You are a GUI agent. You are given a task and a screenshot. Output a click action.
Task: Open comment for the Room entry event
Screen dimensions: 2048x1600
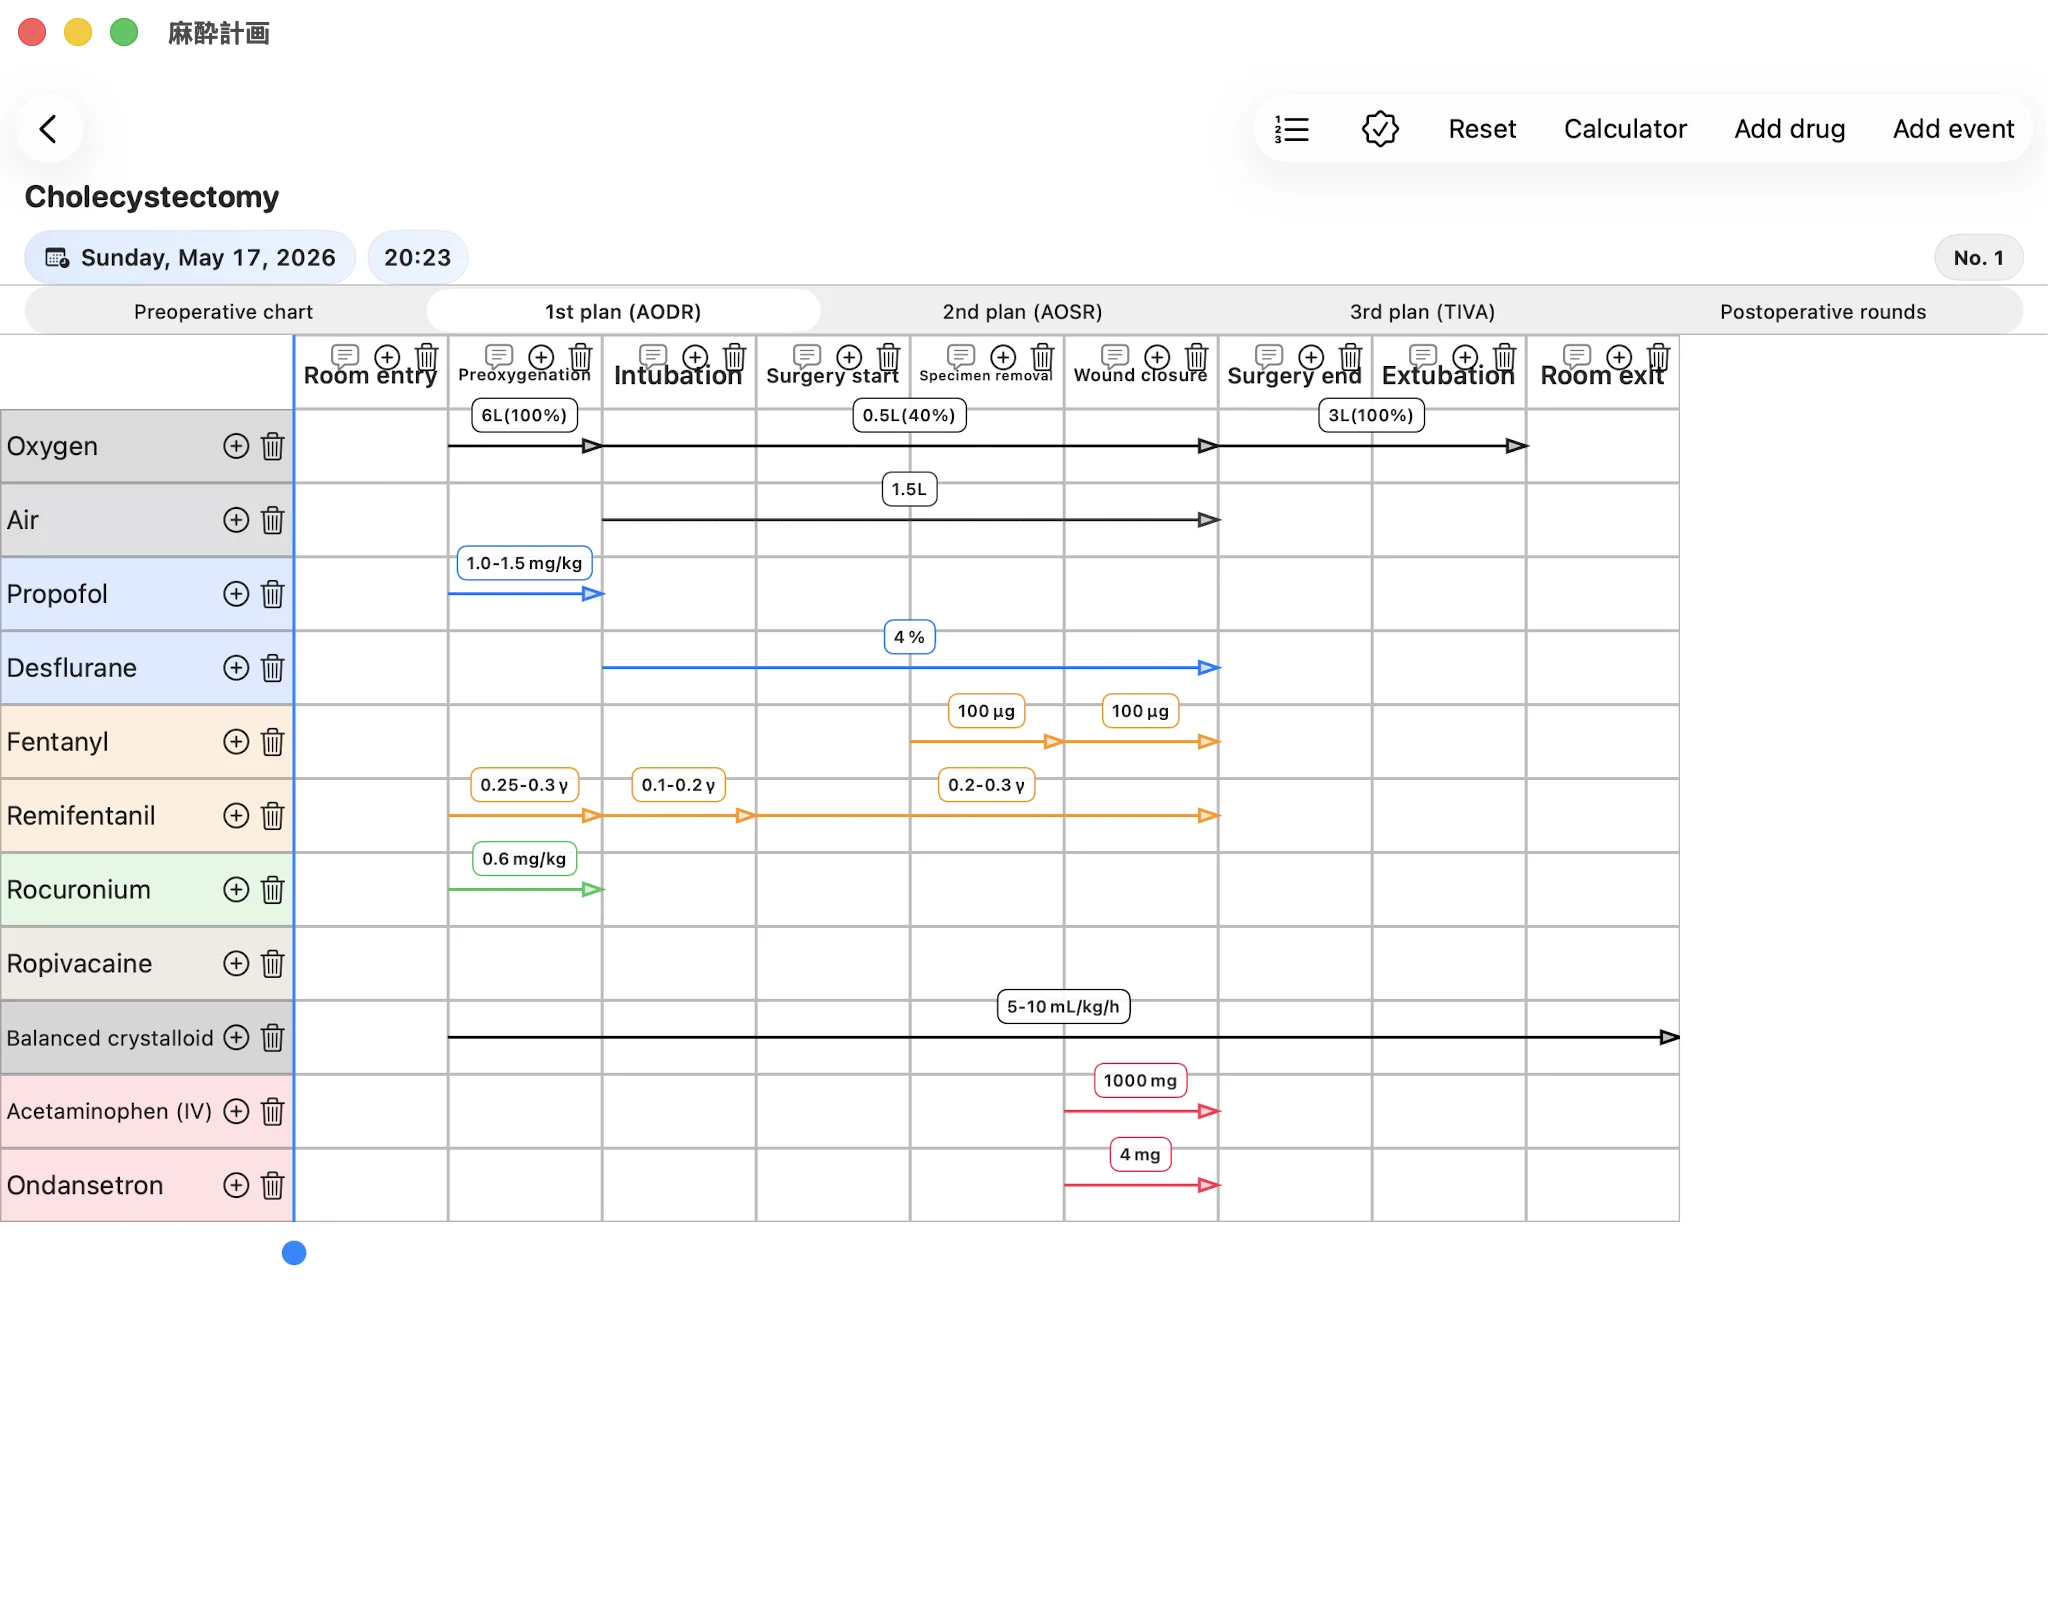[x=345, y=356]
